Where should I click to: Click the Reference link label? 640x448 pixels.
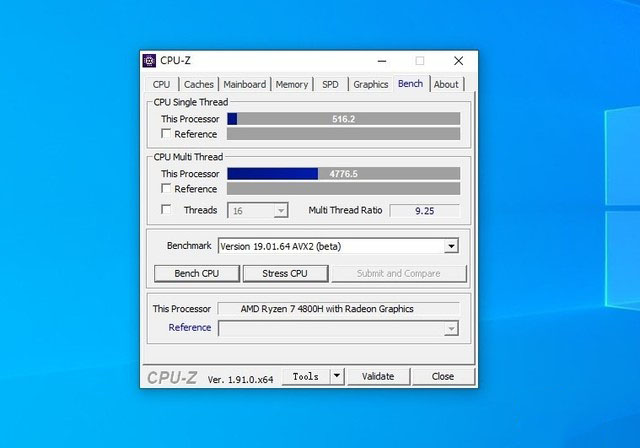[x=190, y=327]
